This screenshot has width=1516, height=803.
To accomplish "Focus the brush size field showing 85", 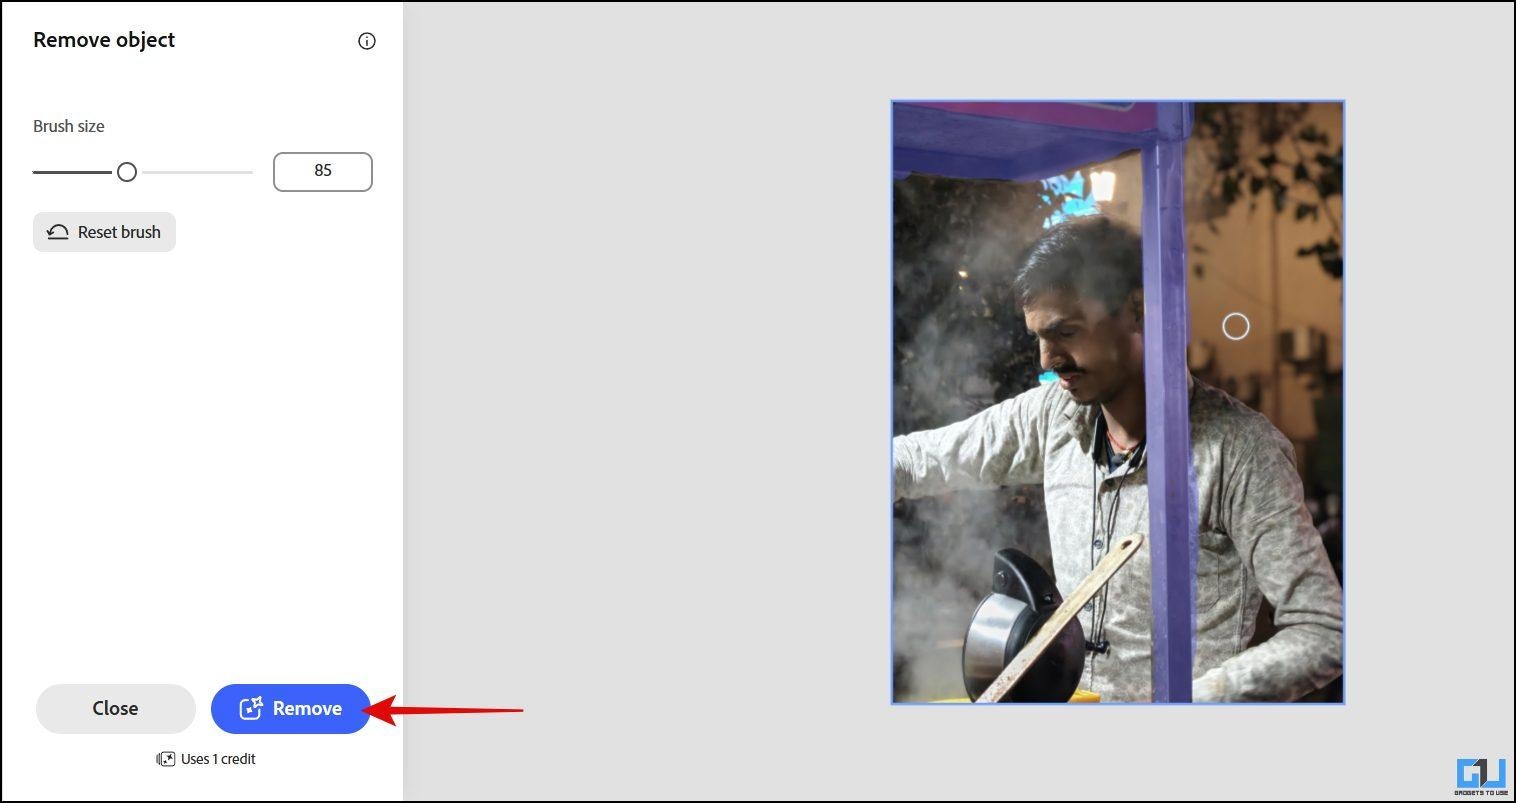I will [x=322, y=171].
